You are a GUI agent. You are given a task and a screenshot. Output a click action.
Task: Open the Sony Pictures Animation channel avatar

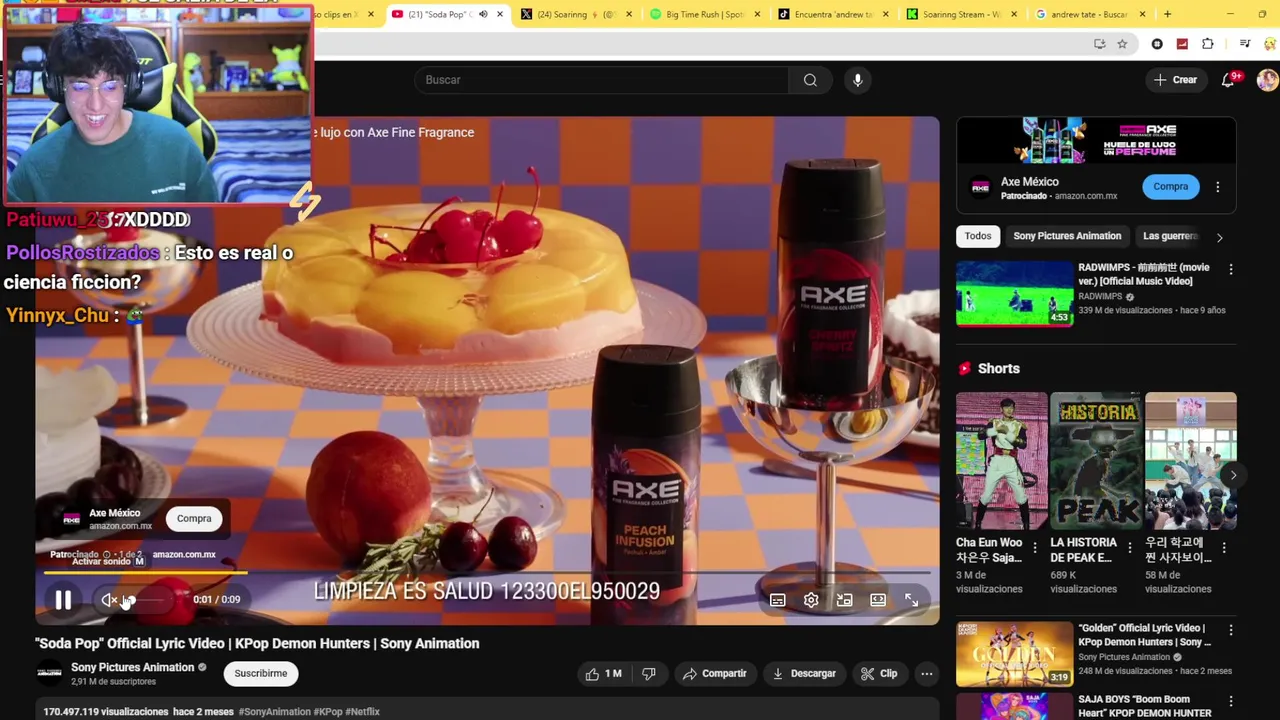(x=49, y=674)
